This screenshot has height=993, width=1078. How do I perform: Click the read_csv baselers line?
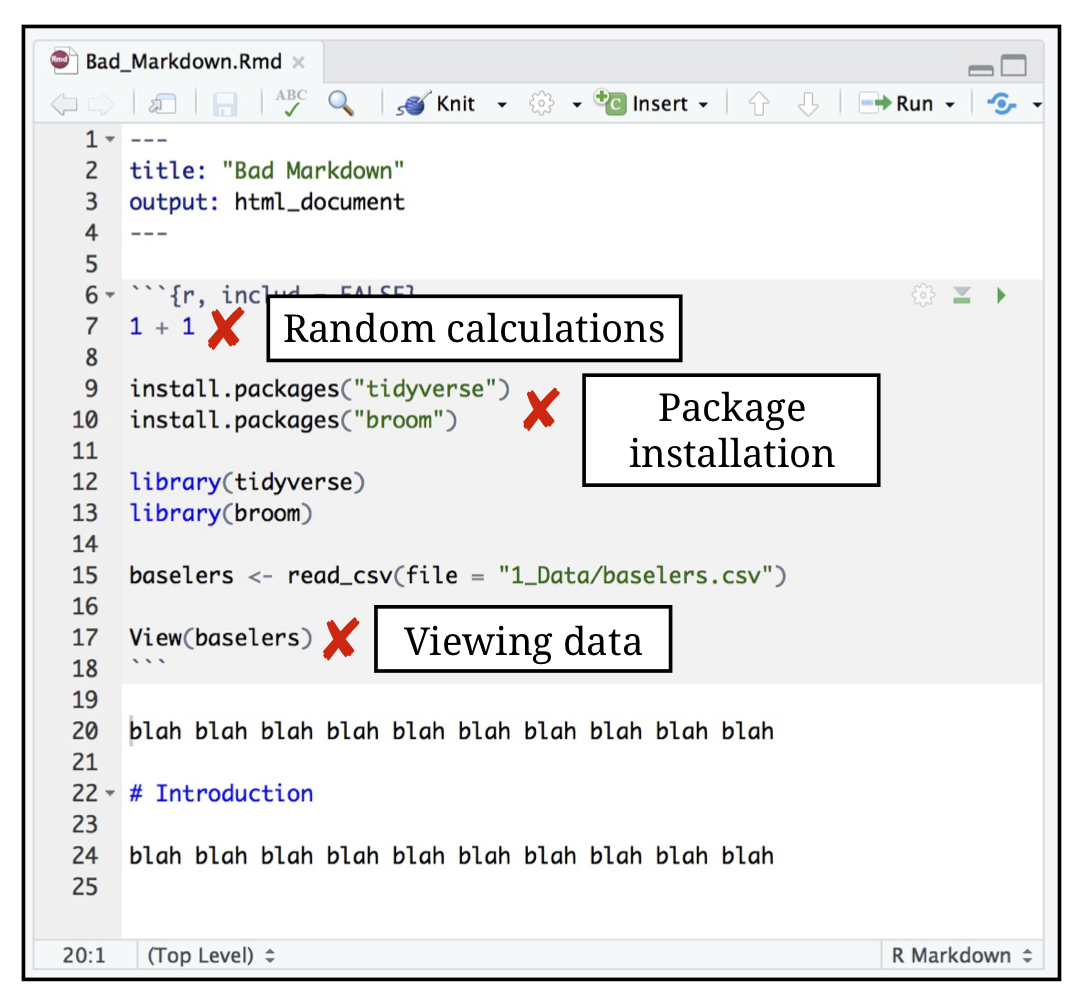point(458,576)
